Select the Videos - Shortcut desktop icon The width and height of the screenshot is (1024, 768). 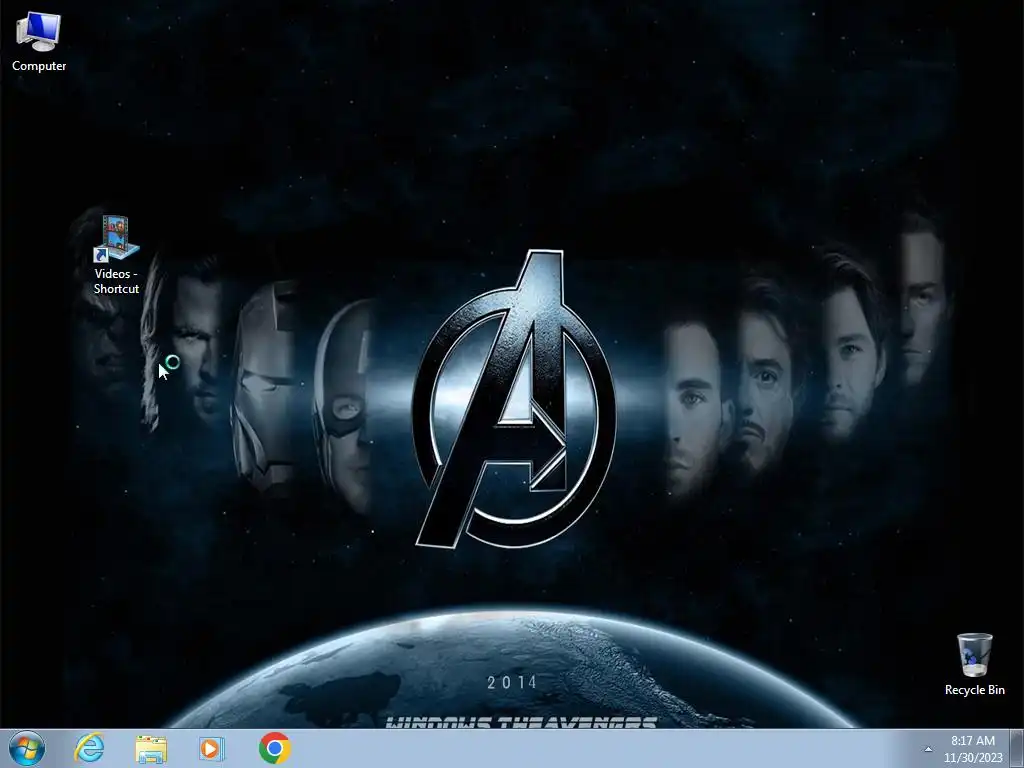pos(116,255)
